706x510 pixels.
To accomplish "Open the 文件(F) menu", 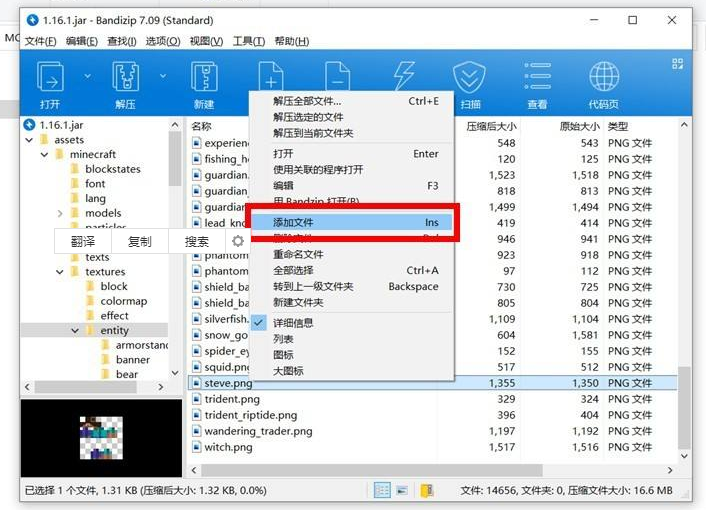I will [x=40, y=41].
